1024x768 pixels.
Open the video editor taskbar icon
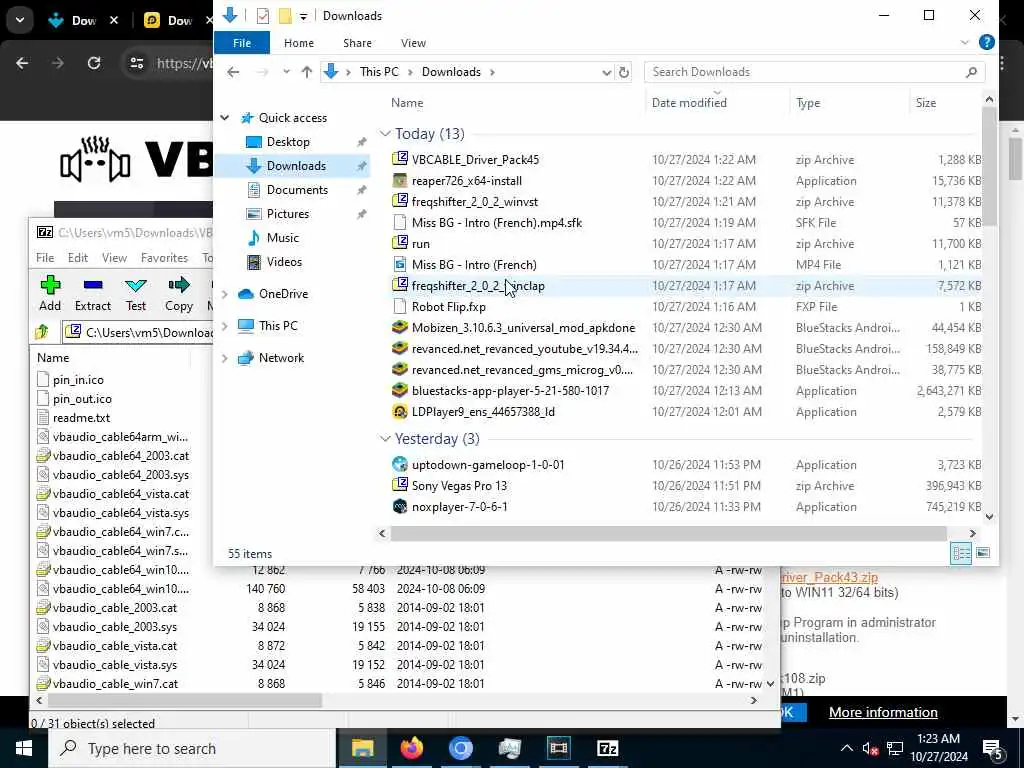point(558,748)
